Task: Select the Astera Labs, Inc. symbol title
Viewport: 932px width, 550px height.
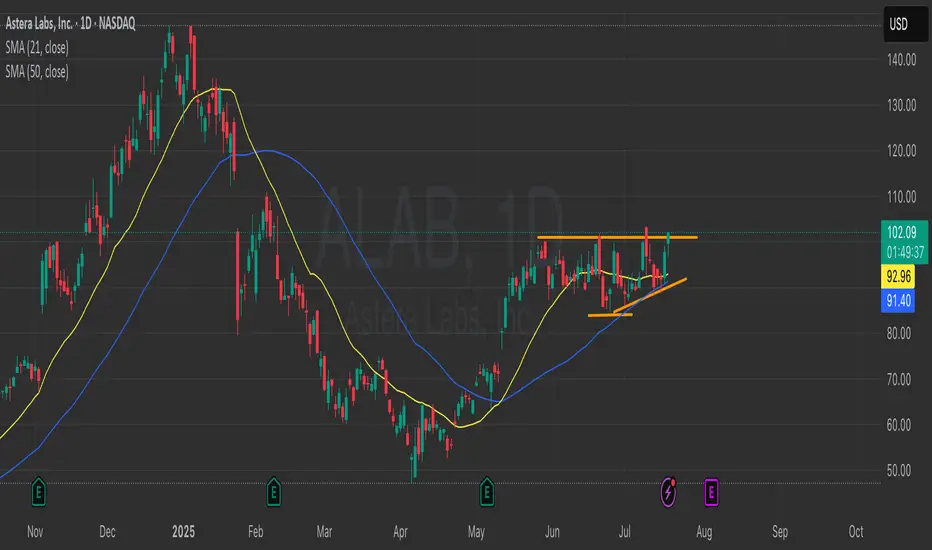Action: click(70, 24)
